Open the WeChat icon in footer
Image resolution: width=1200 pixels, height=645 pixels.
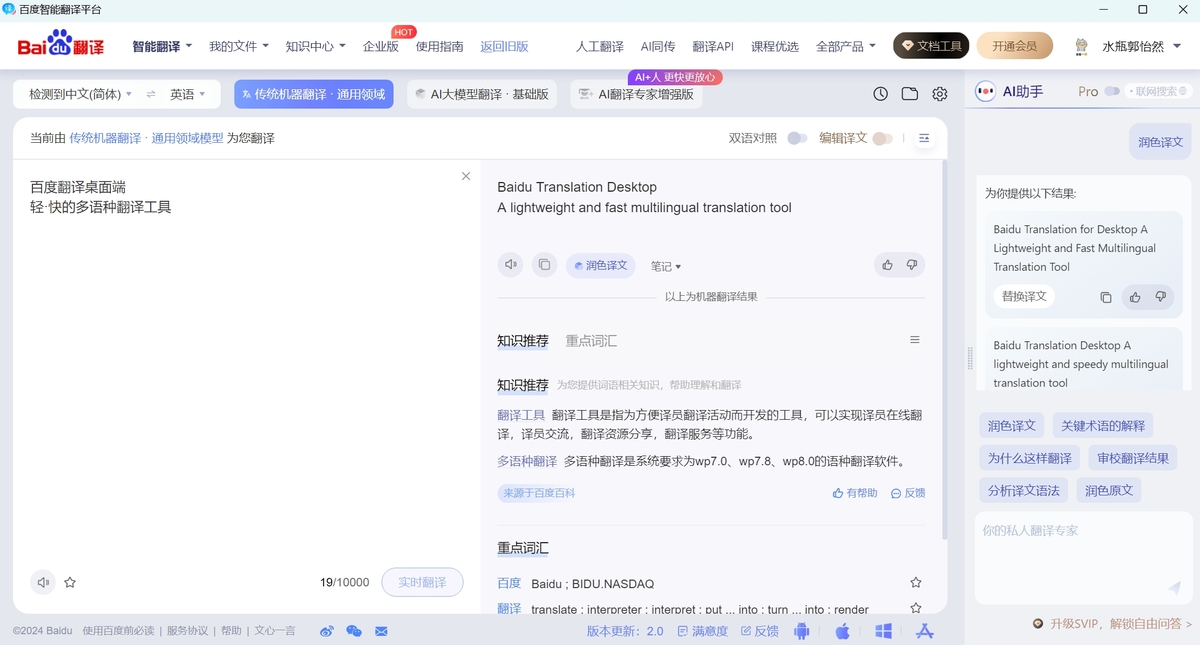(353, 631)
